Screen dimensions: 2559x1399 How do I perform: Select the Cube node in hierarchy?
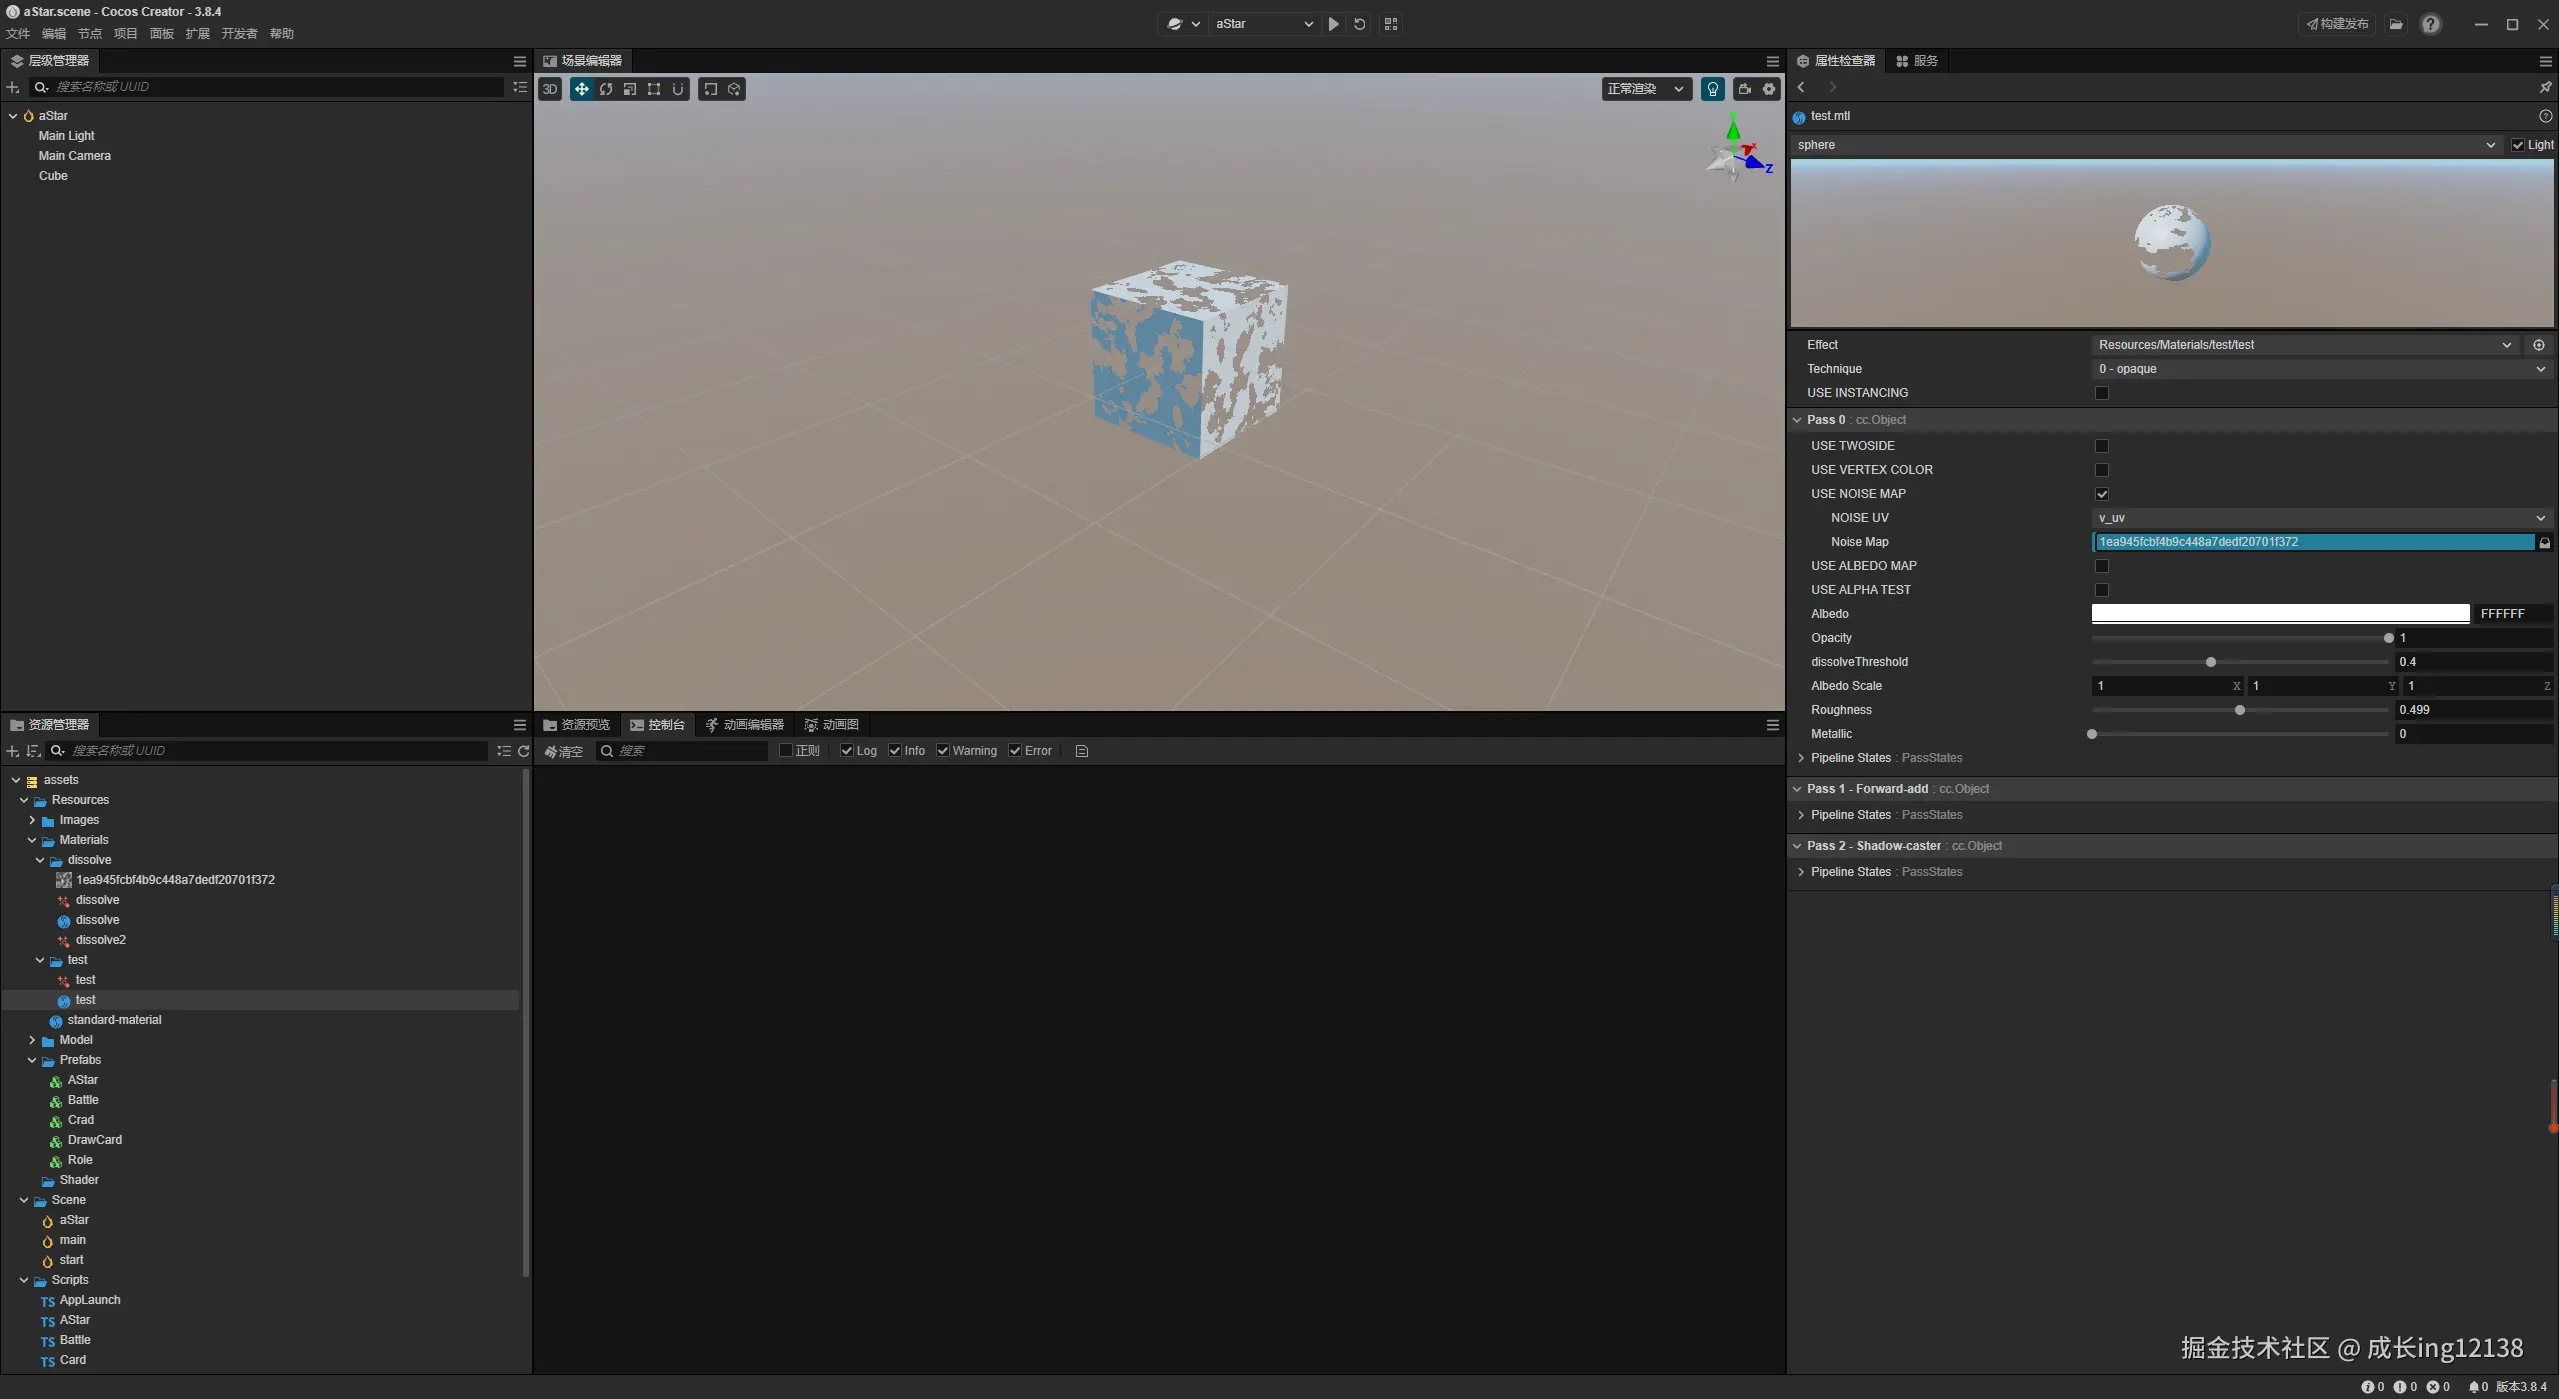coord(53,176)
